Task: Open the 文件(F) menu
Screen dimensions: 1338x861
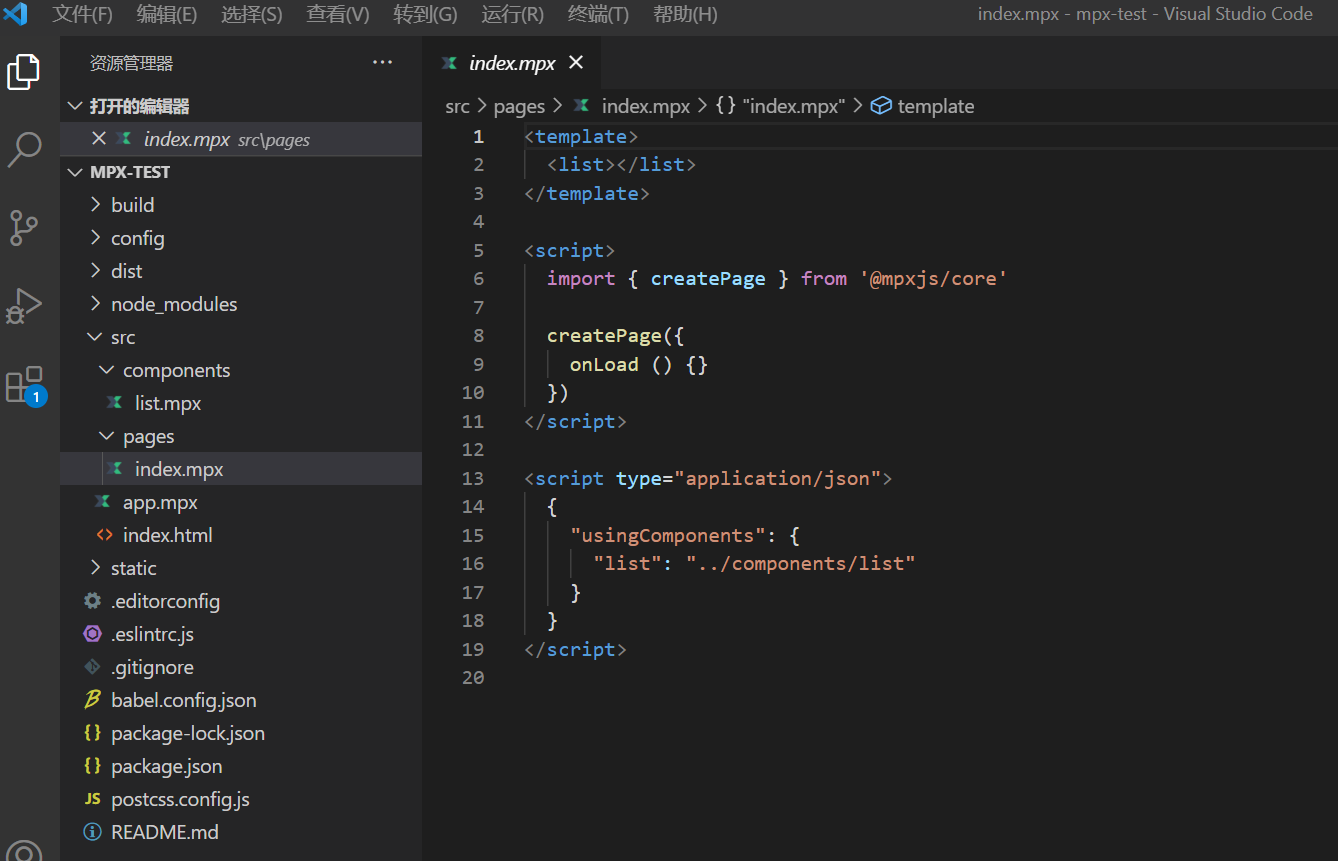Action: tap(83, 14)
